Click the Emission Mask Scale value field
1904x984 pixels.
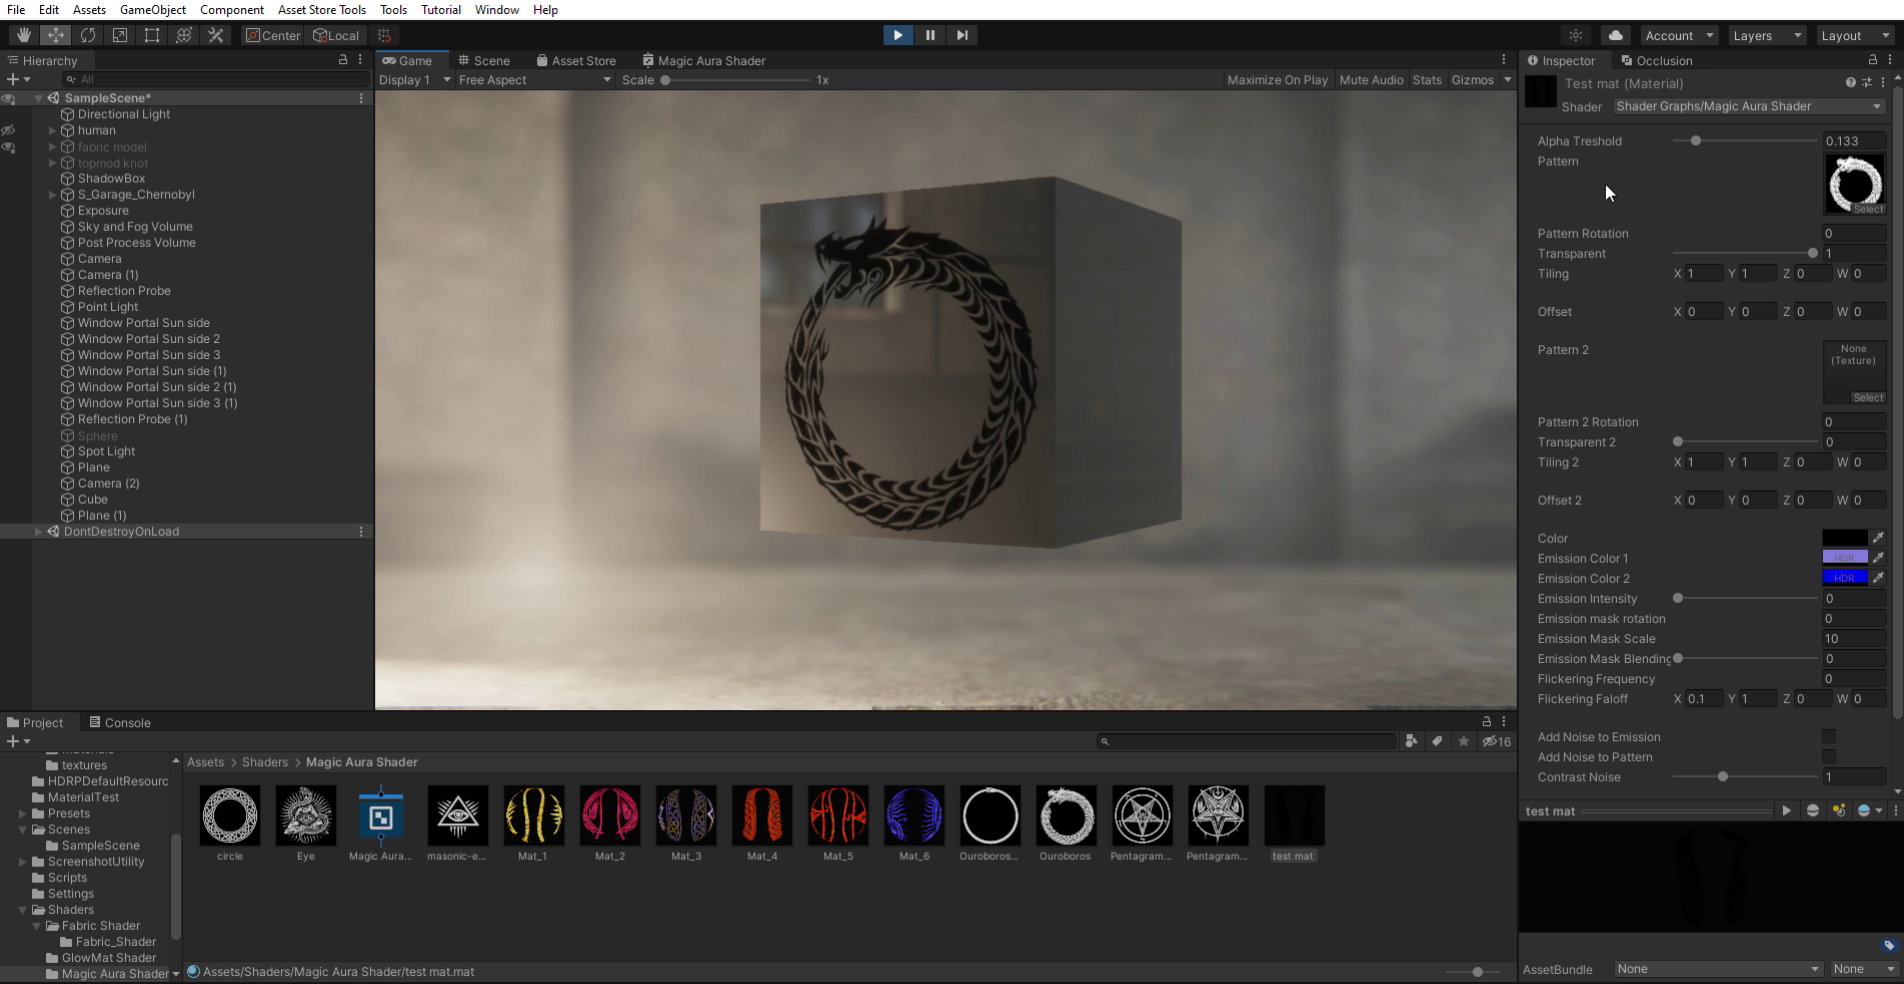tap(1853, 639)
